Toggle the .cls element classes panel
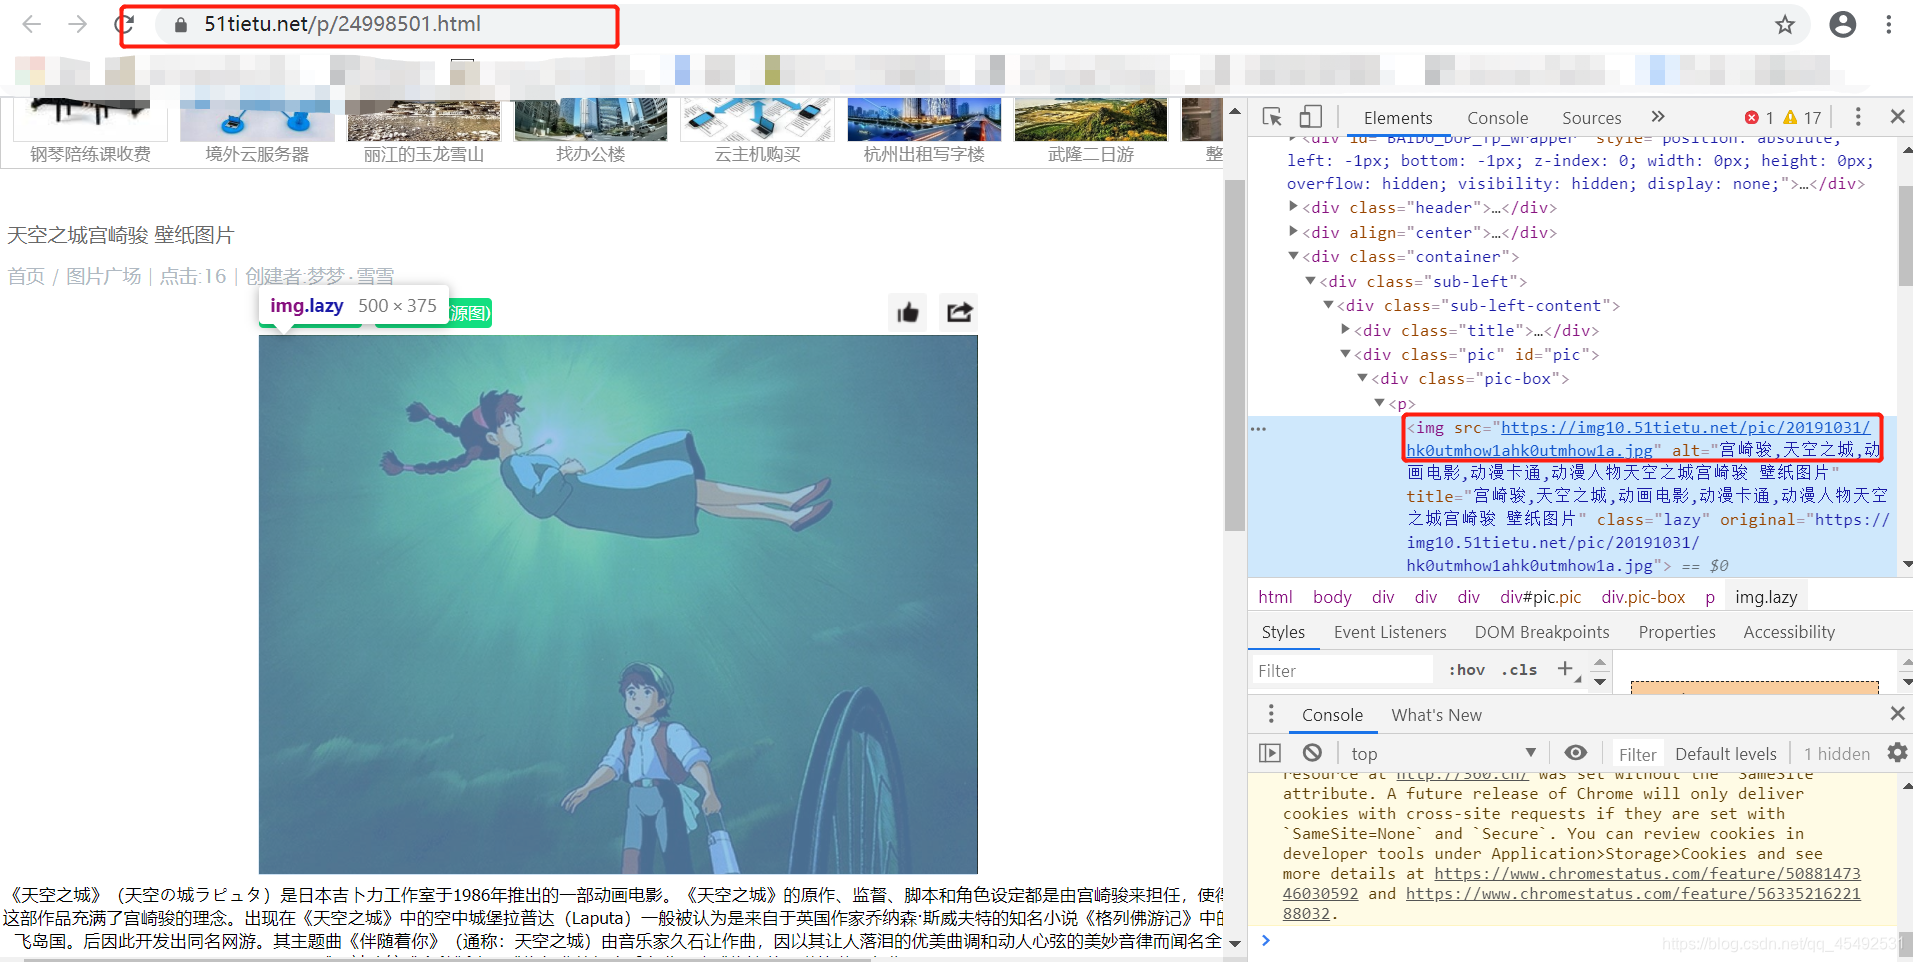The image size is (1913, 962). [x=1519, y=670]
